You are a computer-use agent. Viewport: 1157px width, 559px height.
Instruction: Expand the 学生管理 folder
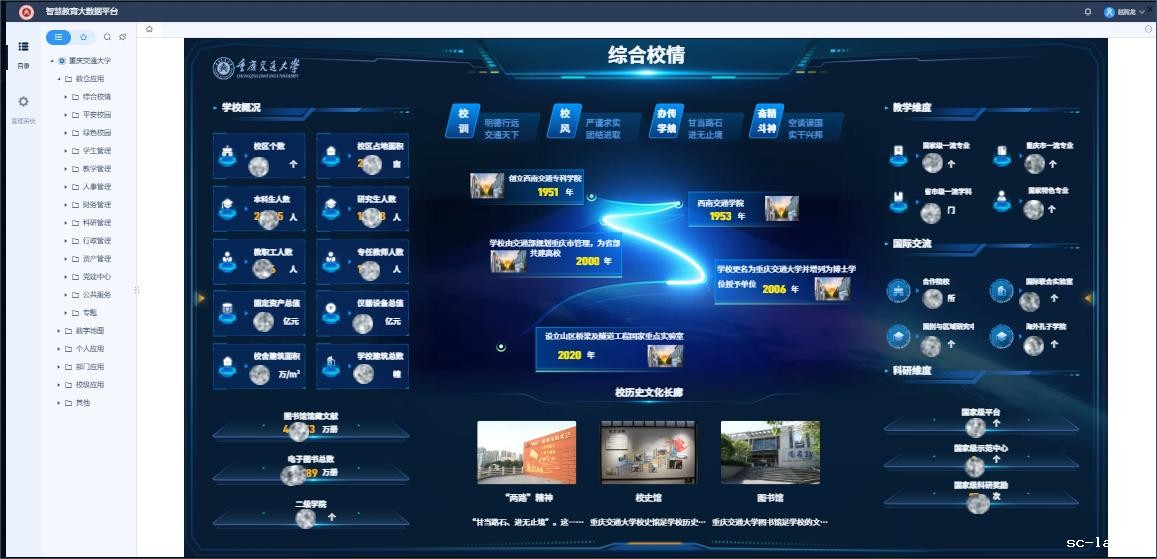tap(65, 151)
